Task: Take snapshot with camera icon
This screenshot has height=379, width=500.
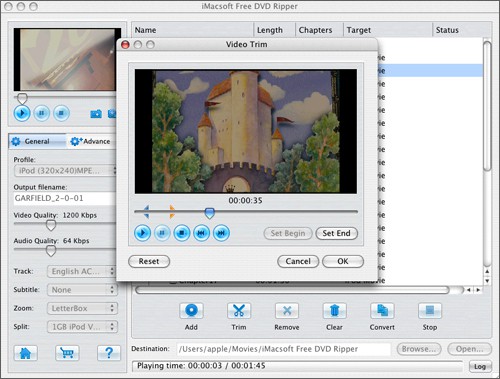Action: pyautogui.click(x=96, y=114)
